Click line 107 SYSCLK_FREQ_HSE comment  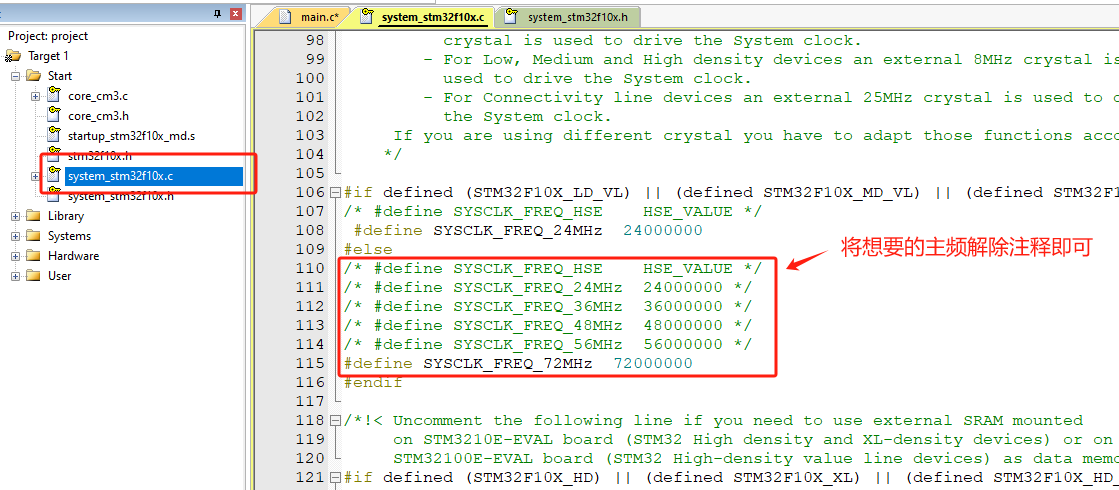pyautogui.click(x=553, y=211)
